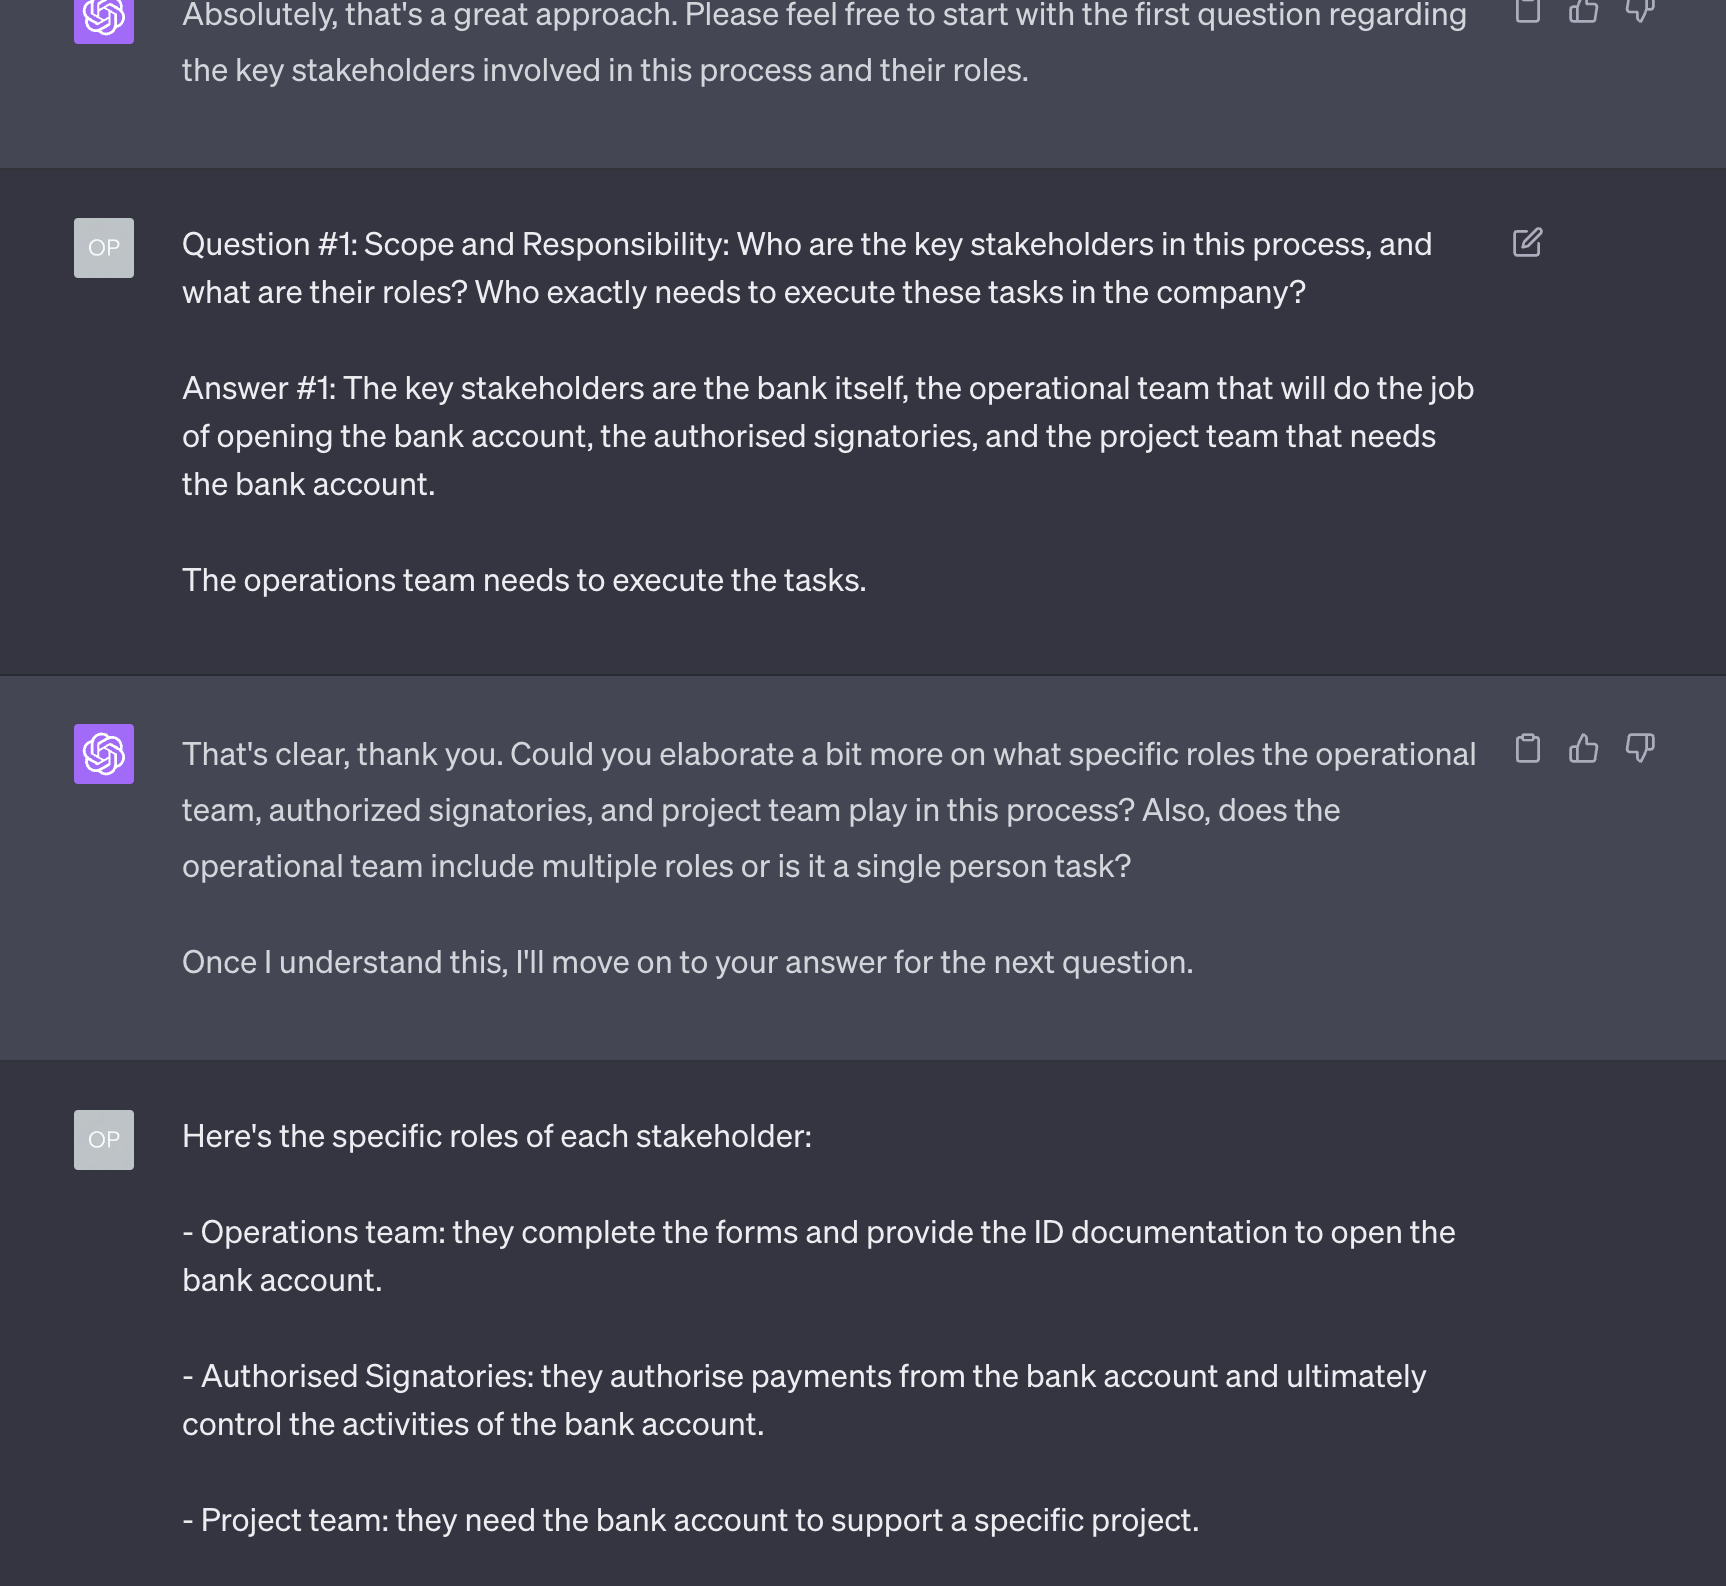The image size is (1726, 1586).
Task: Copy the "That's clear, thank you" response
Action: click(1527, 748)
